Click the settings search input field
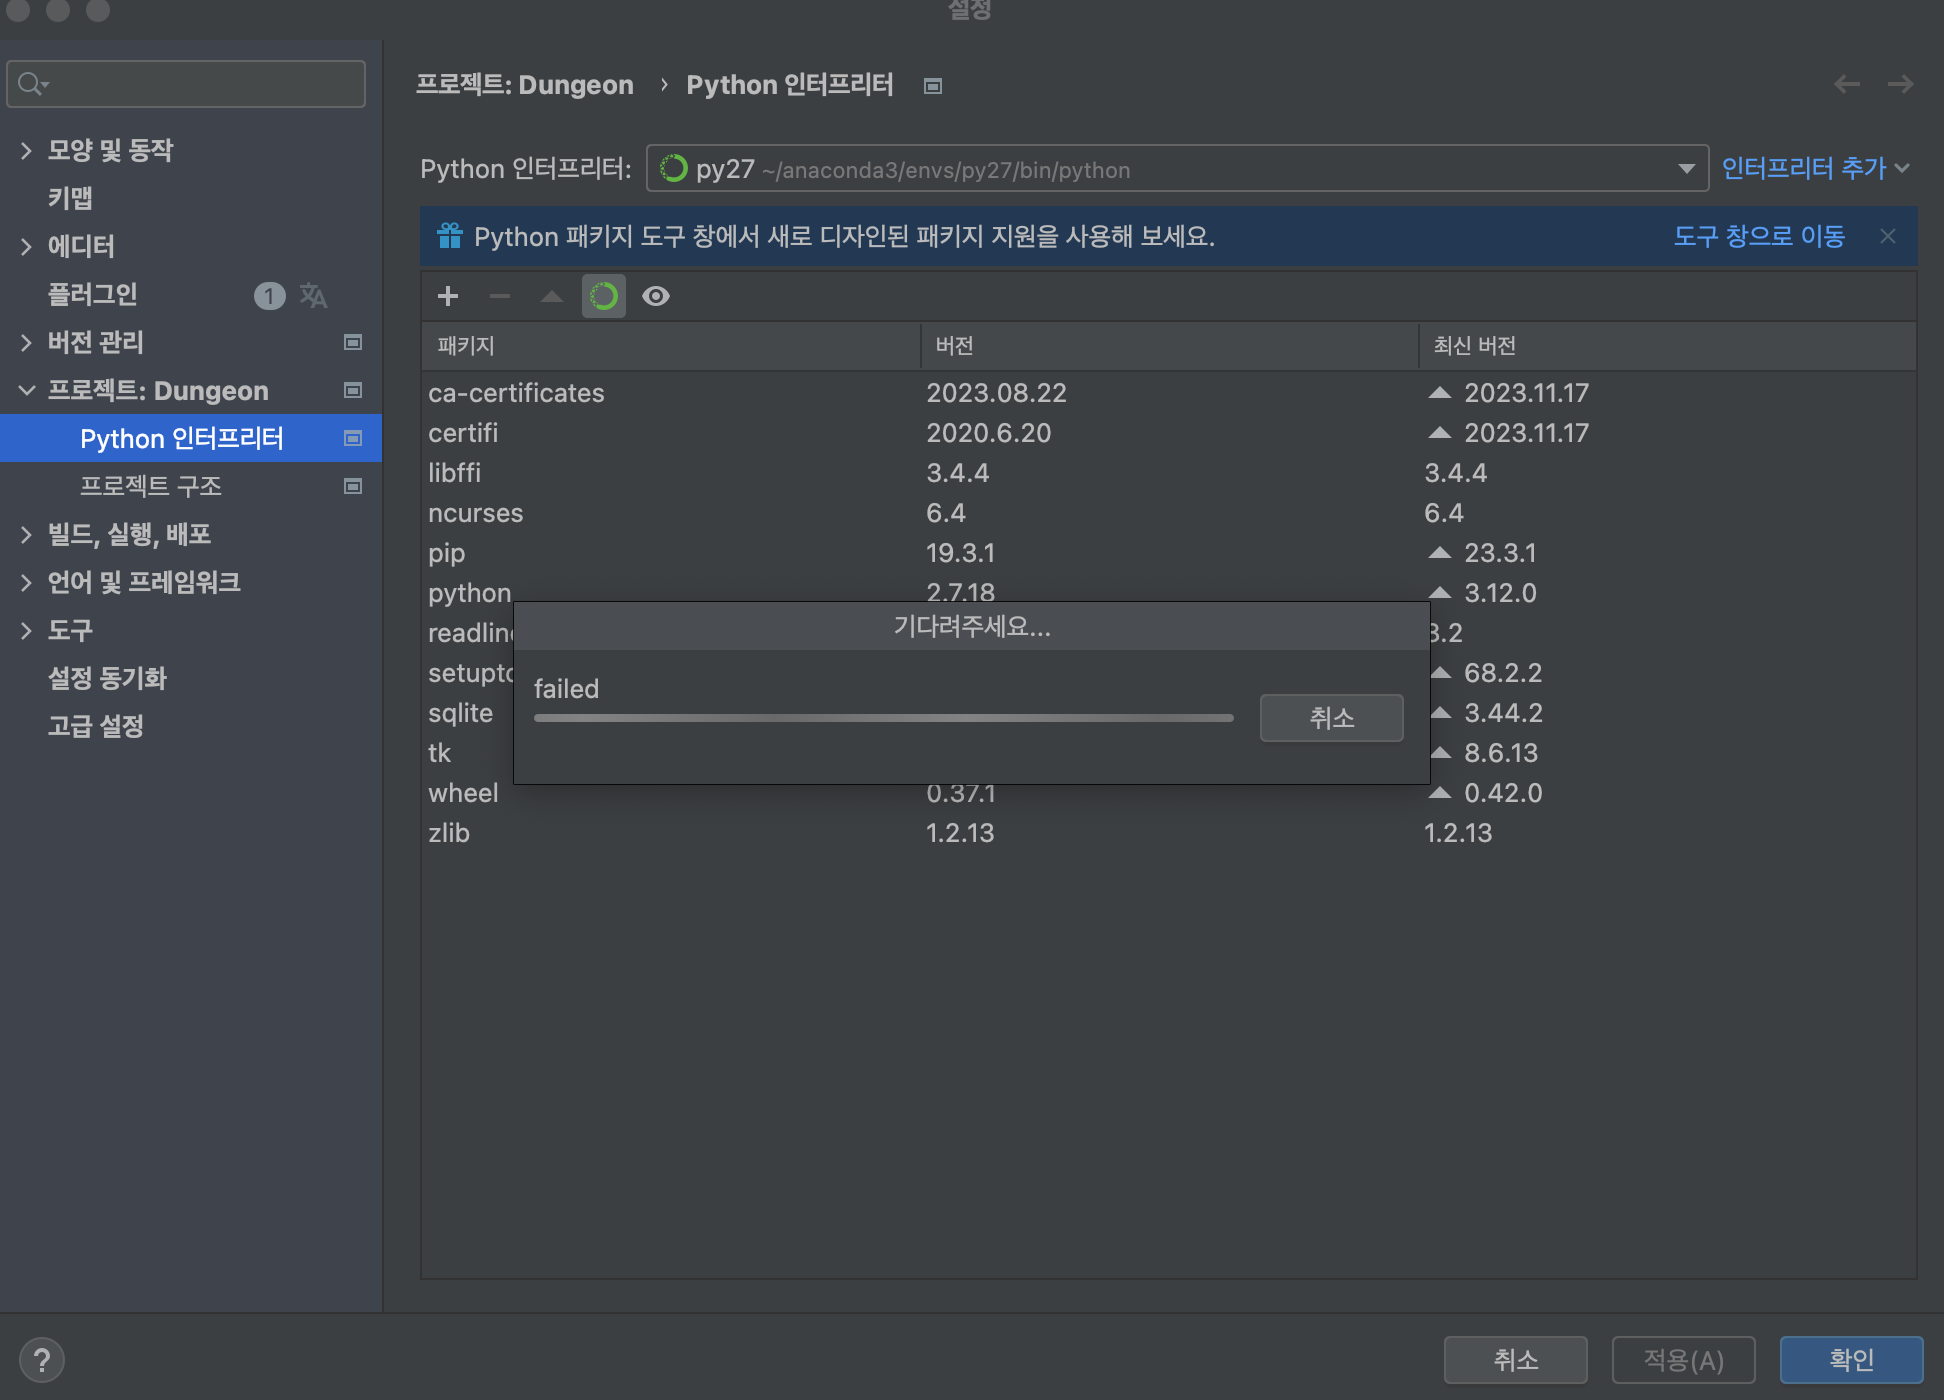This screenshot has width=1944, height=1400. 200,84
